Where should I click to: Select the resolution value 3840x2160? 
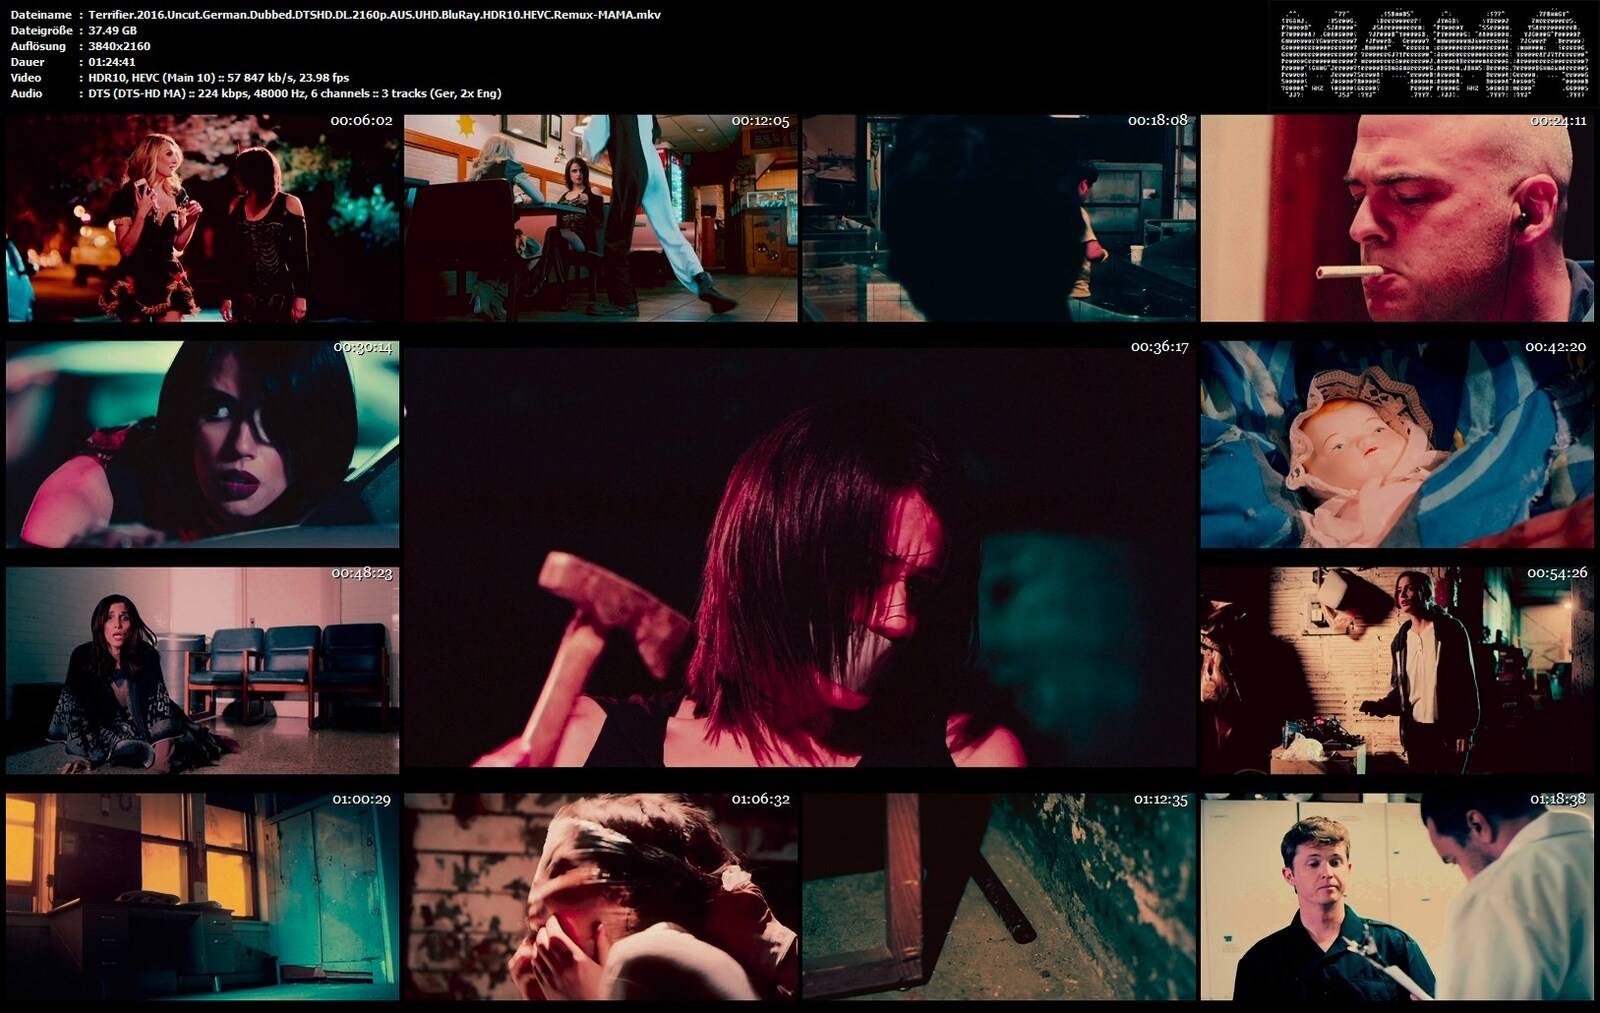pyautogui.click(x=119, y=46)
